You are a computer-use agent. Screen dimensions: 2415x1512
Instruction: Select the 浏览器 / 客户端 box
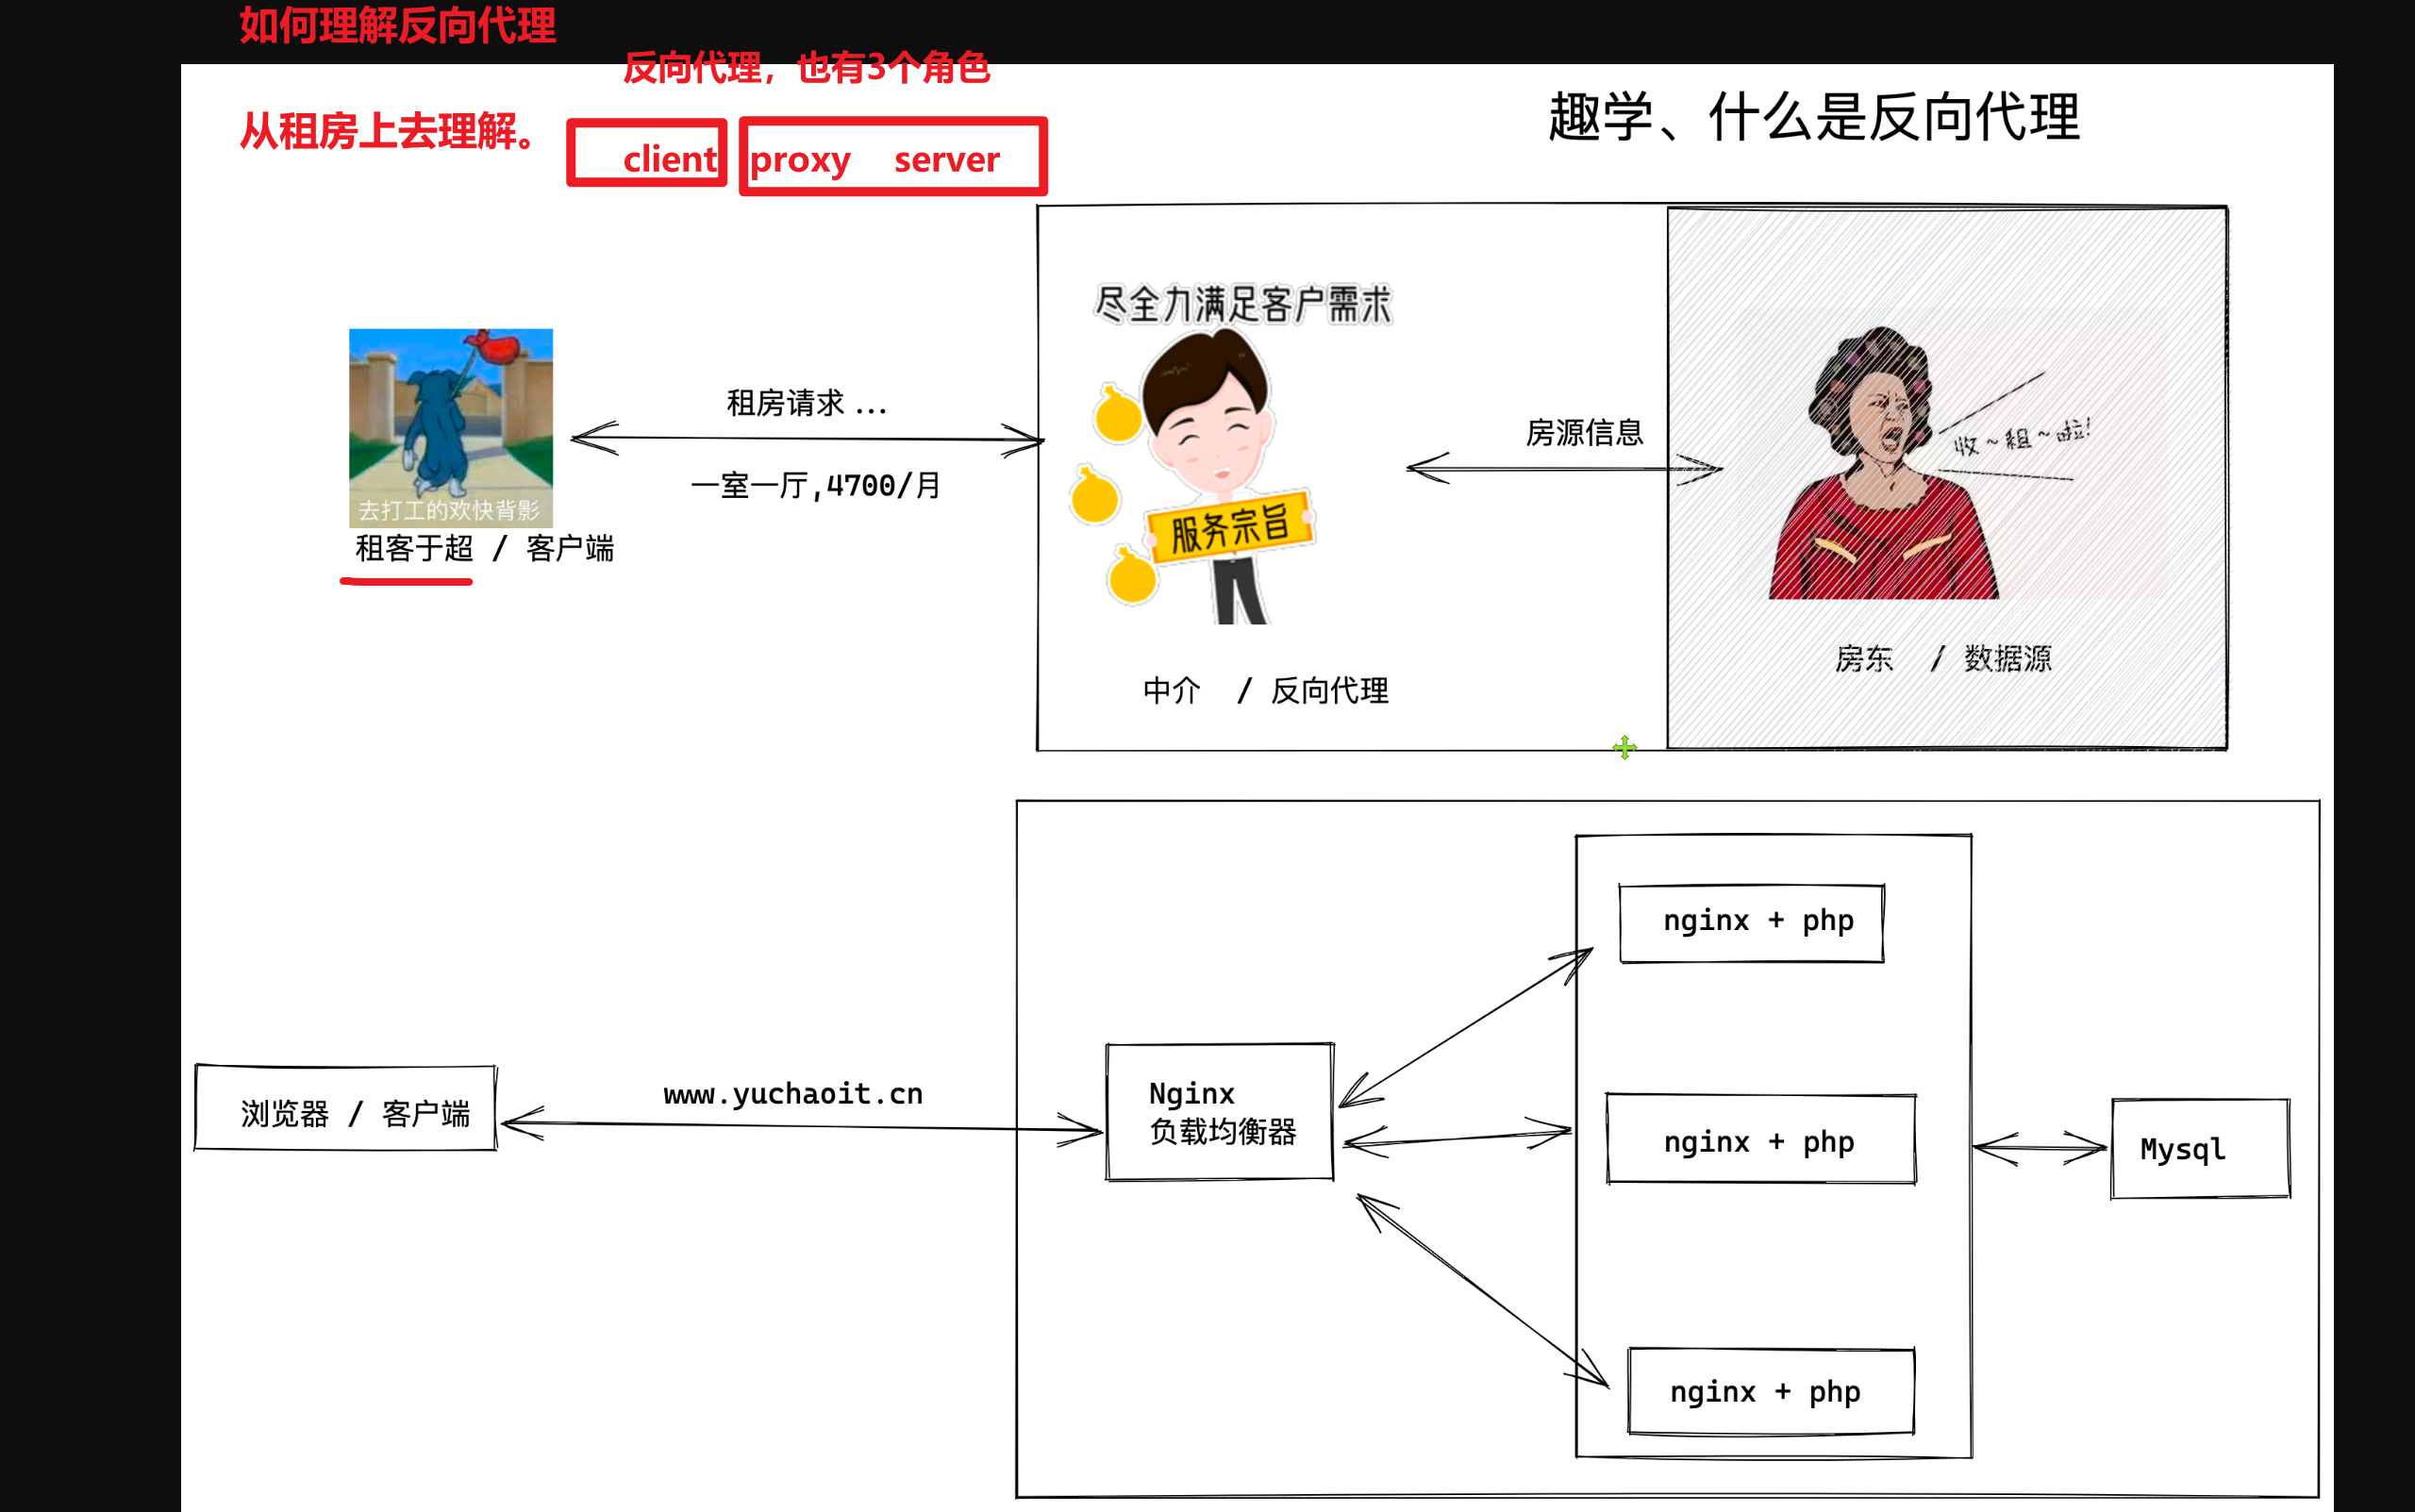click(x=346, y=1108)
